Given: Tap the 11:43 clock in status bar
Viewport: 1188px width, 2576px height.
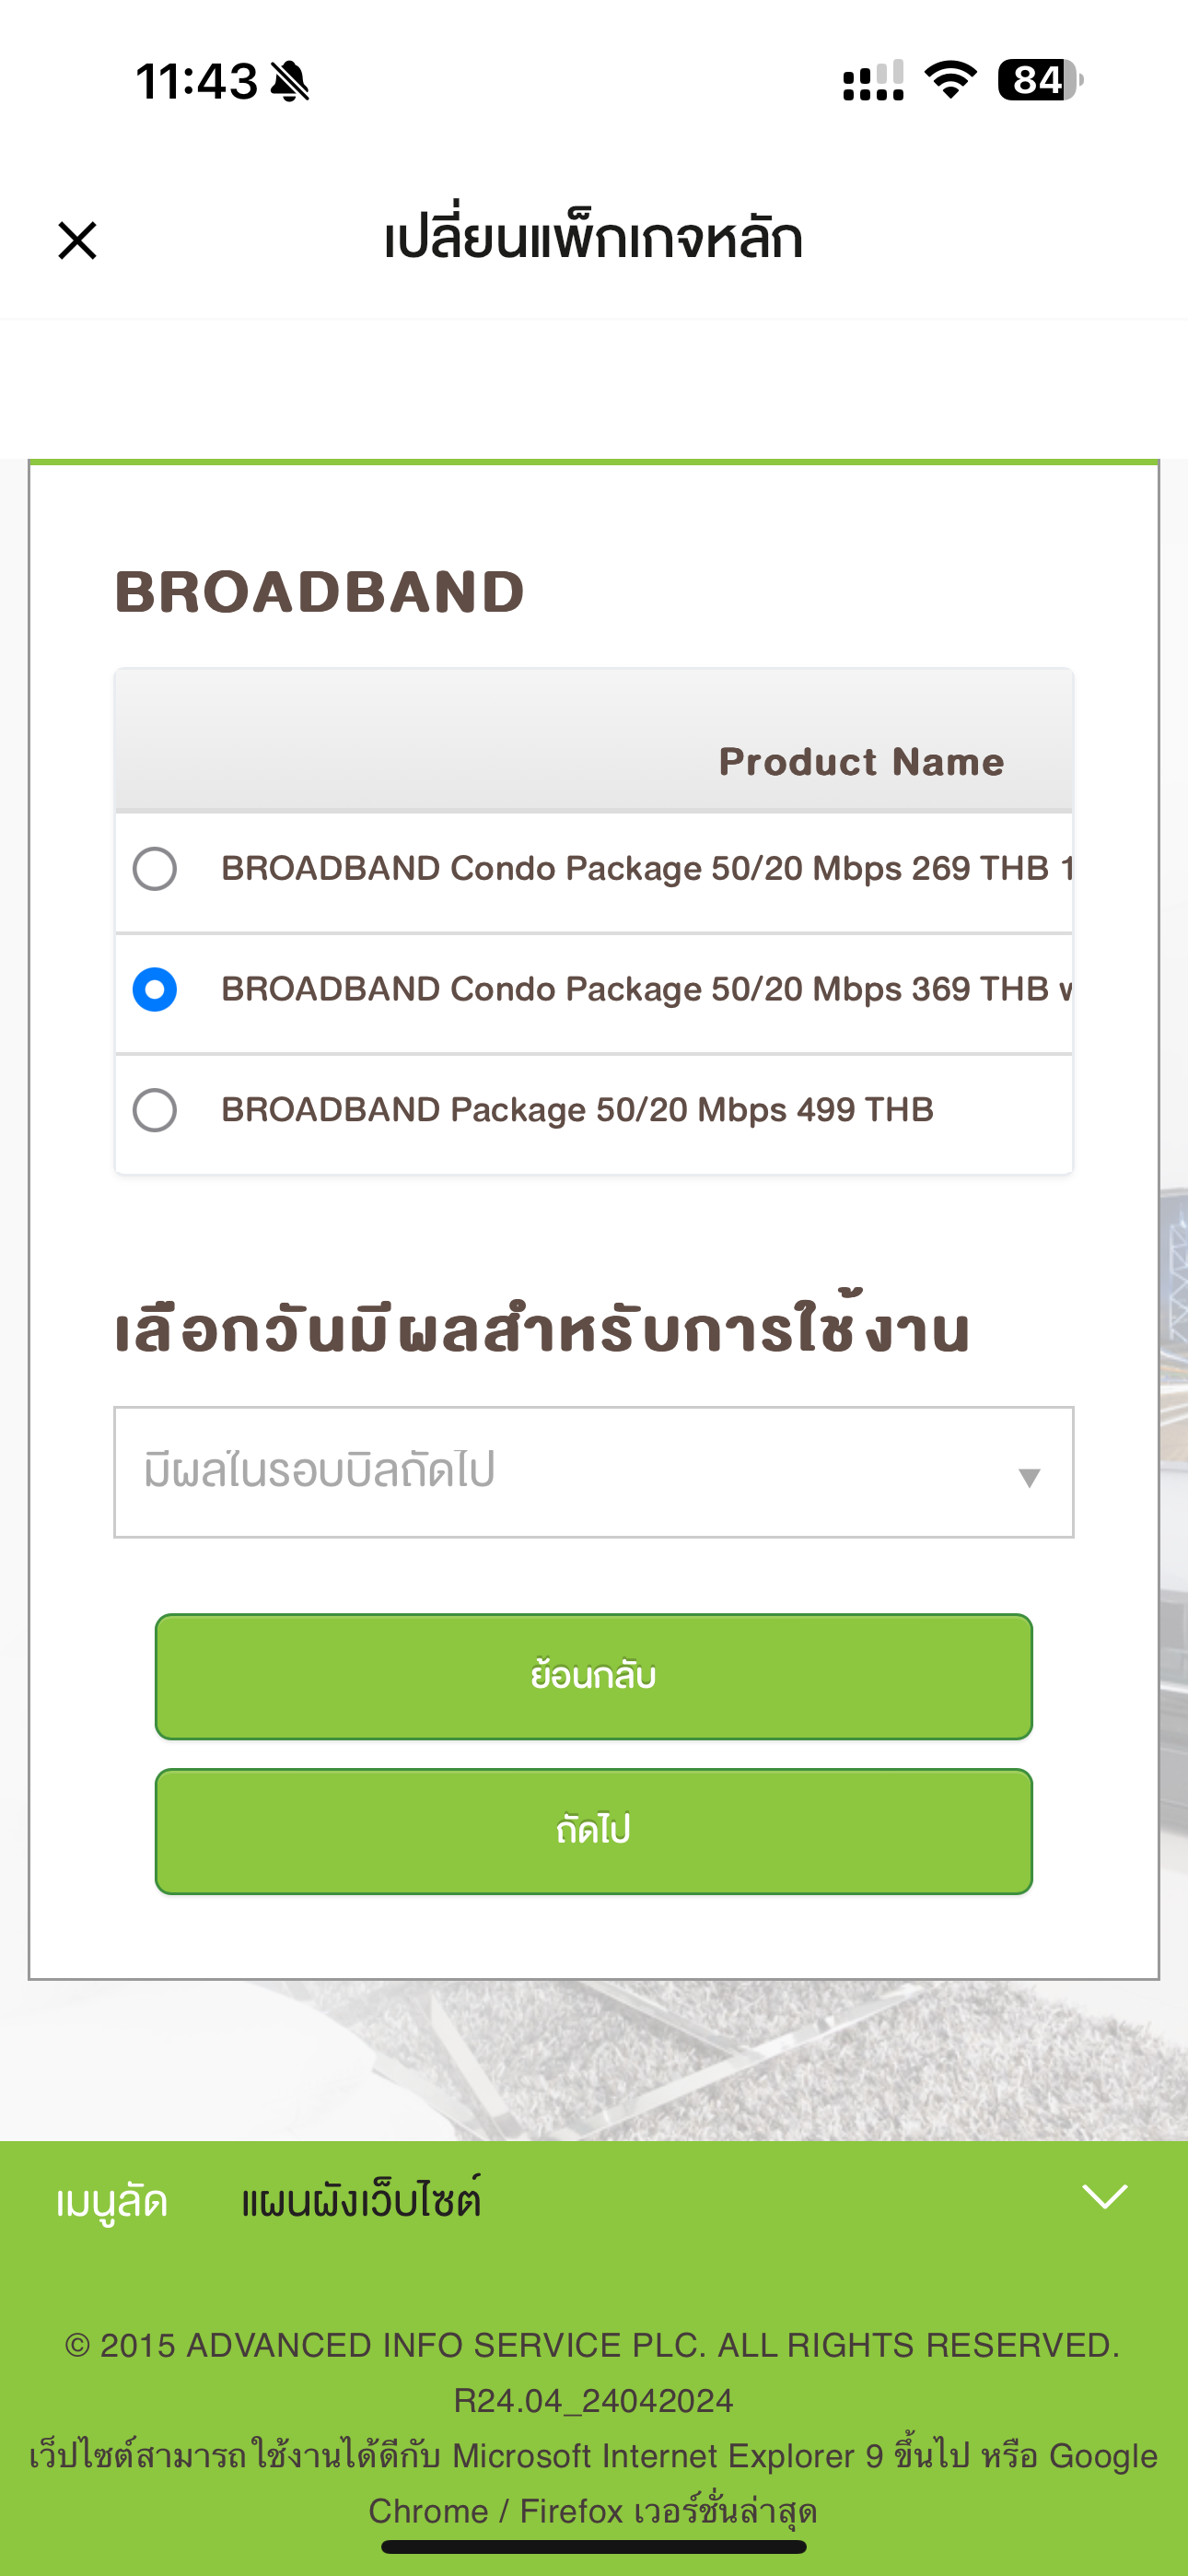Looking at the screenshot, I should click(x=197, y=81).
